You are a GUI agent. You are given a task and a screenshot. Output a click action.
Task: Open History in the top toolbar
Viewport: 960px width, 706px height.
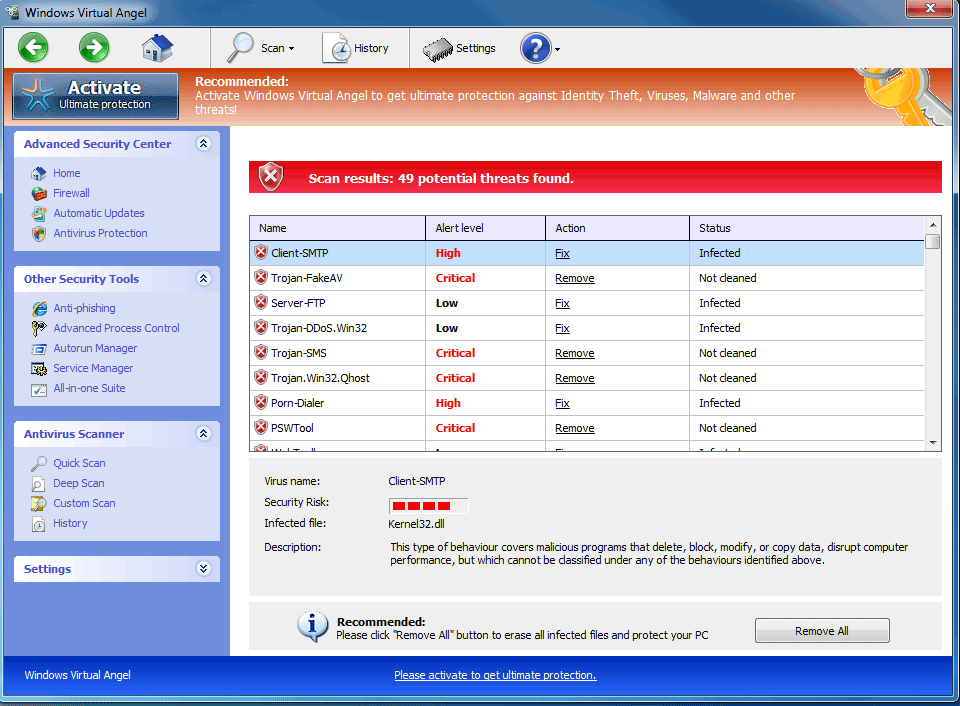point(356,48)
